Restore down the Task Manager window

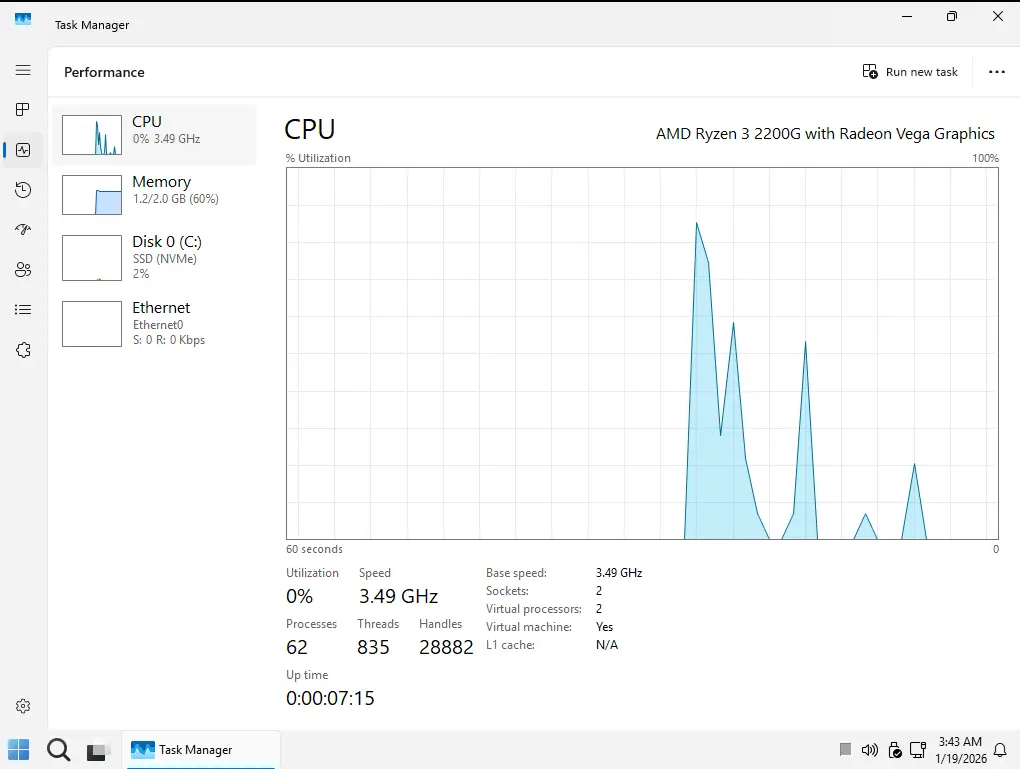point(952,16)
